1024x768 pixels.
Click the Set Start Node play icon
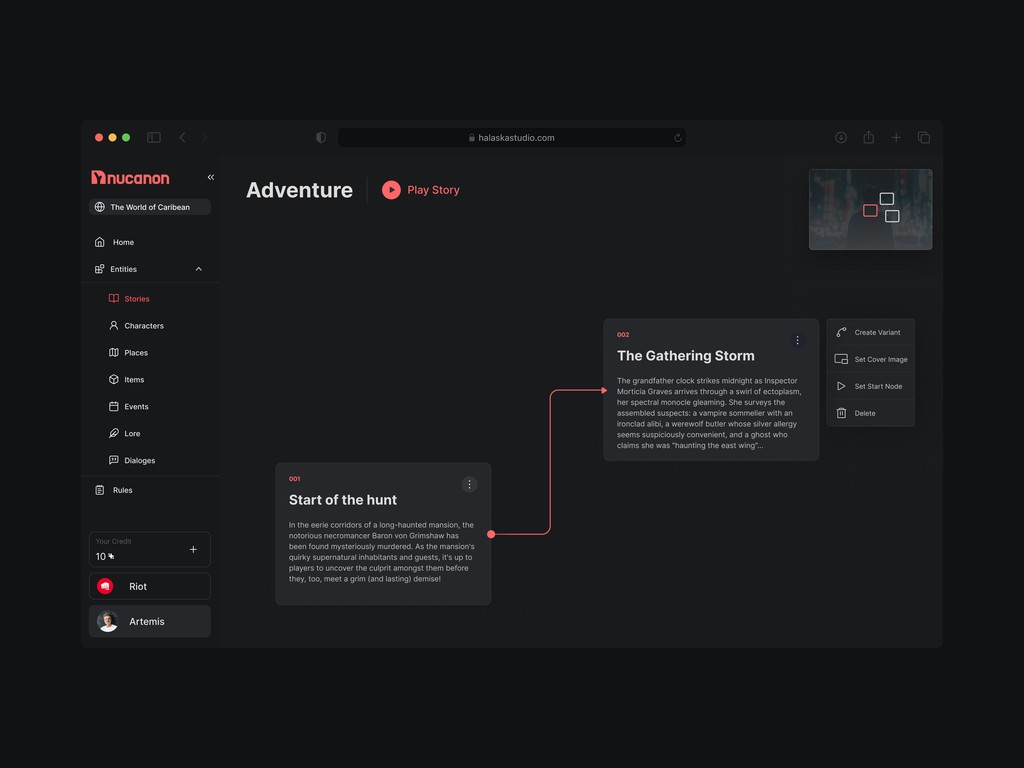(841, 386)
